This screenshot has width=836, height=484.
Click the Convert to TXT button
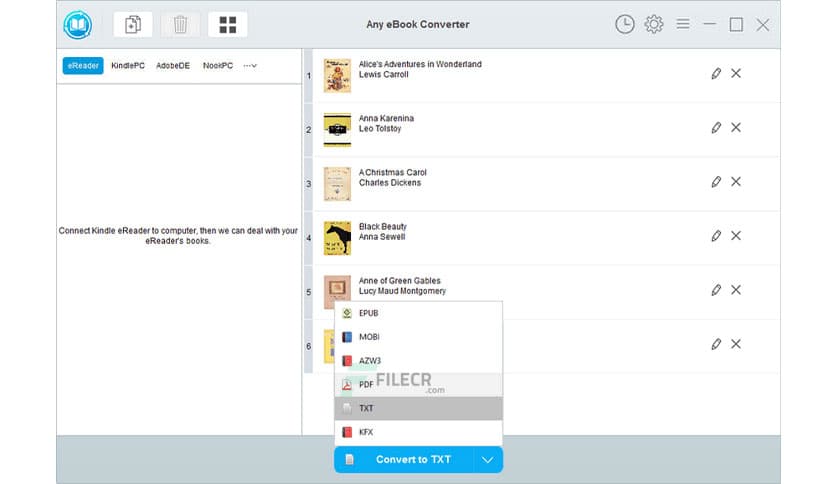pos(404,459)
